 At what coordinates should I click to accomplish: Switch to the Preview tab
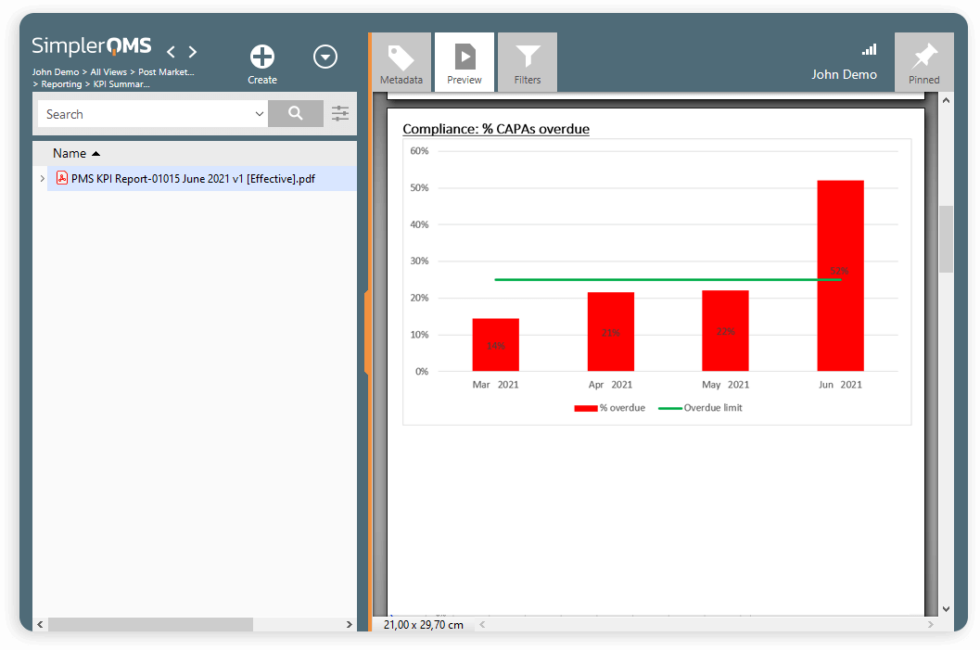[464, 63]
